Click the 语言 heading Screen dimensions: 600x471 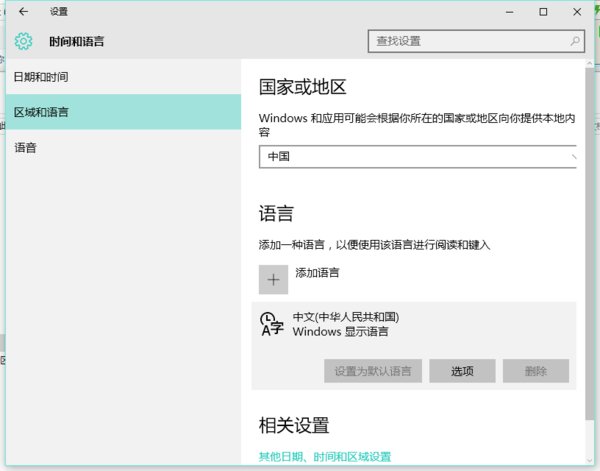click(276, 213)
